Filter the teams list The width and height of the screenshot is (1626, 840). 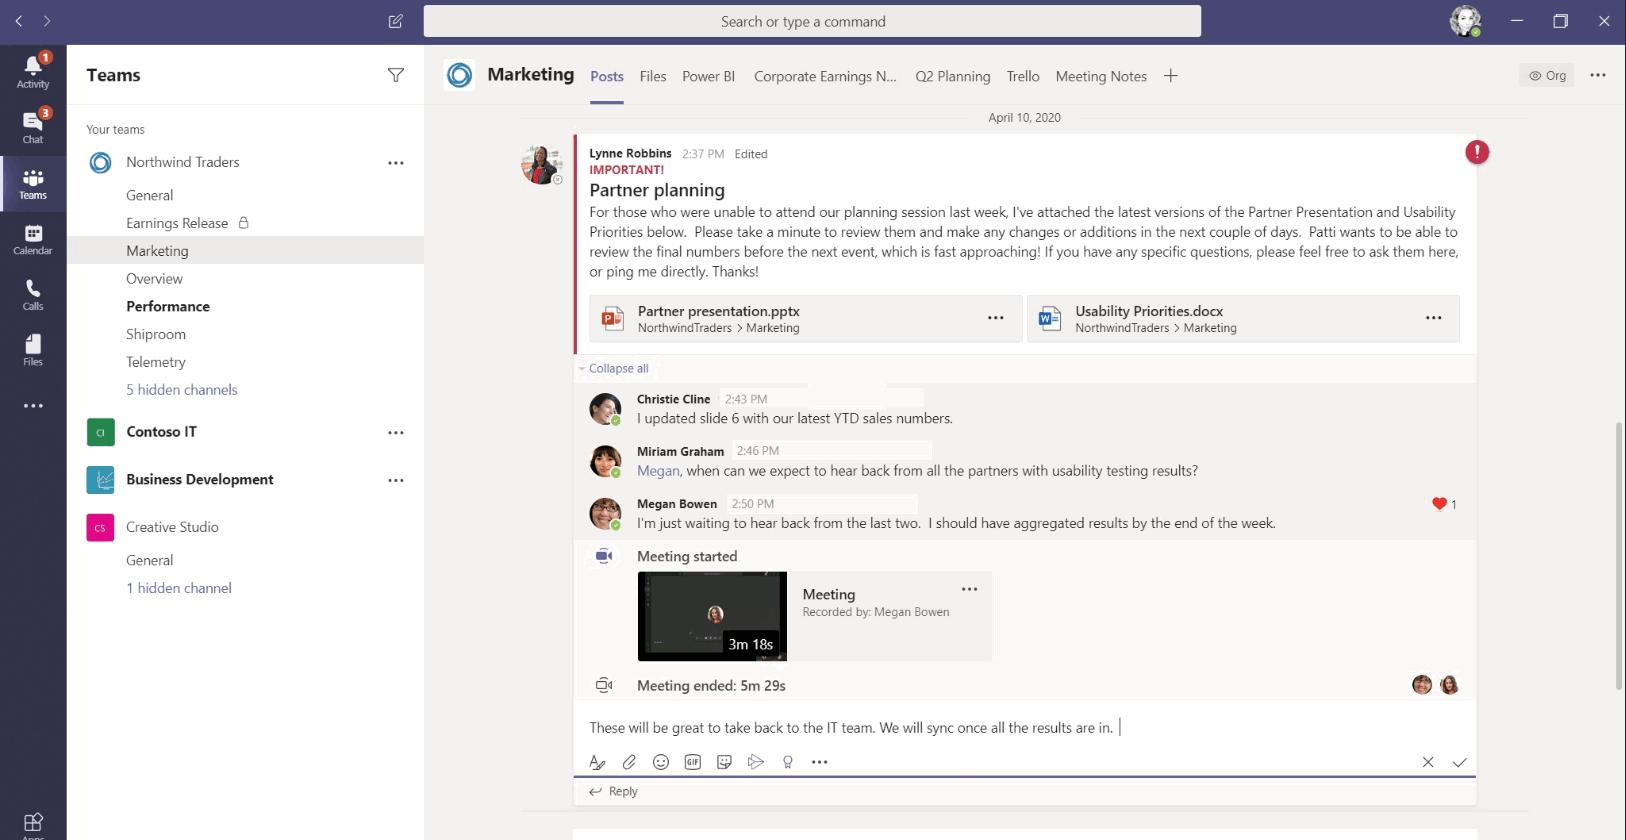[396, 75]
